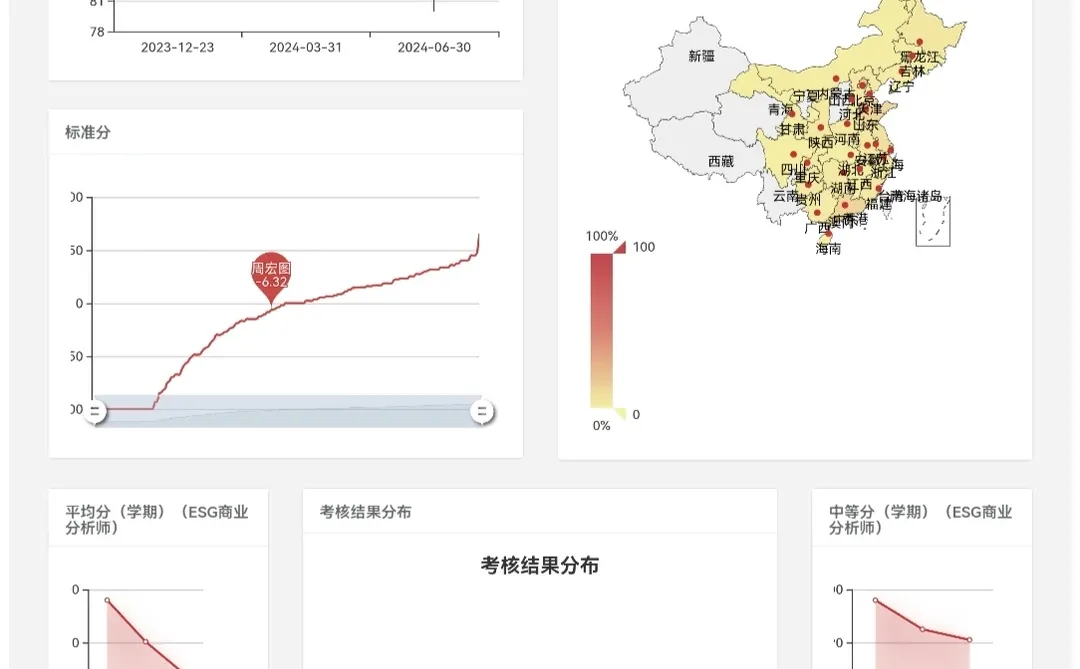Click the 中等分（学期） panel title

click(x=920, y=519)
